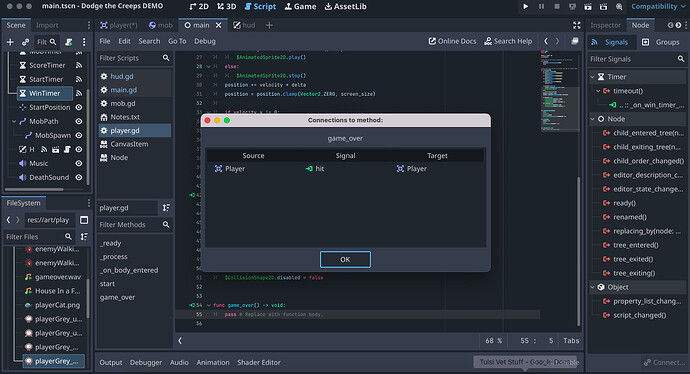Click the Filter Signals input field
Image resolution: width=690 pixels, height=374 pixels.
coord(638,59)
